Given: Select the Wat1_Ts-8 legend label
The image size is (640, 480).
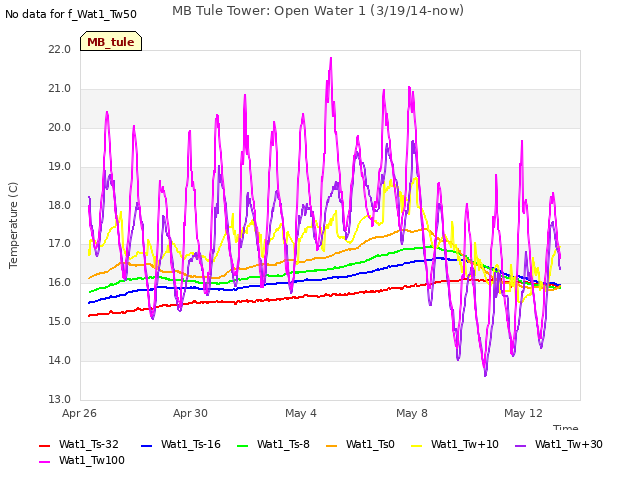Looking at the screenshot, I should tap(283, 444).
